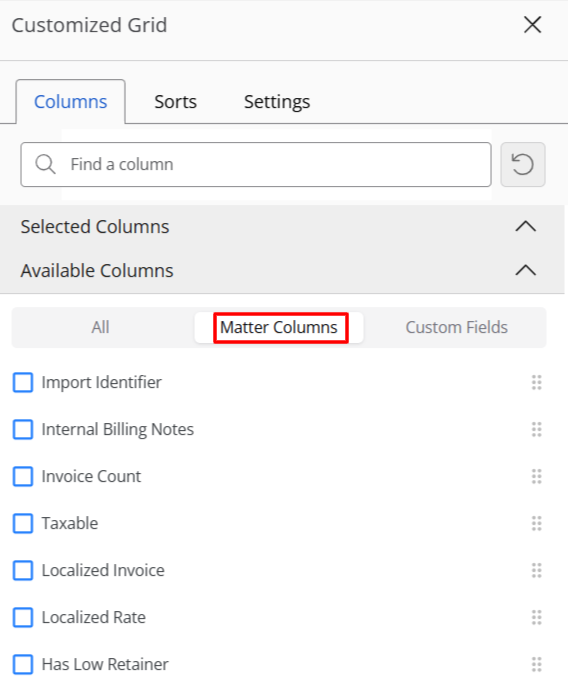Click the reset columns icon button

[x=523, y=164]
